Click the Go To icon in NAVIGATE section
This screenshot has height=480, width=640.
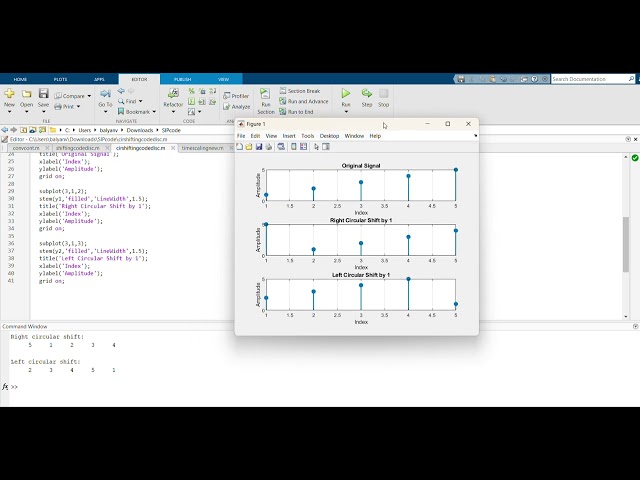(x=105, y=93)
